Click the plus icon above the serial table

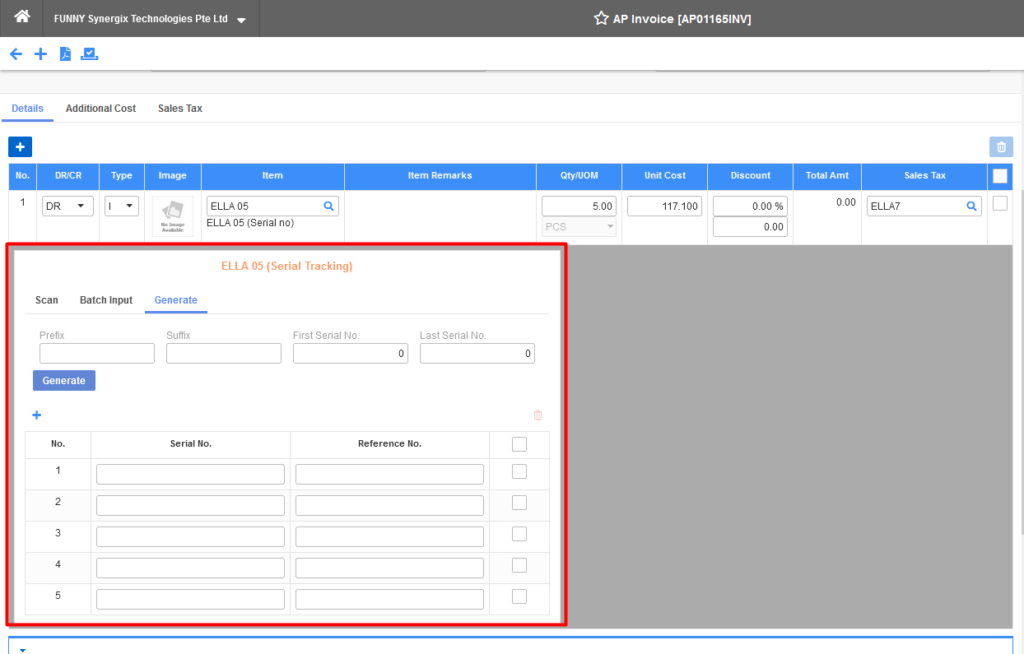pyautogui.click(x=37, y=415)
